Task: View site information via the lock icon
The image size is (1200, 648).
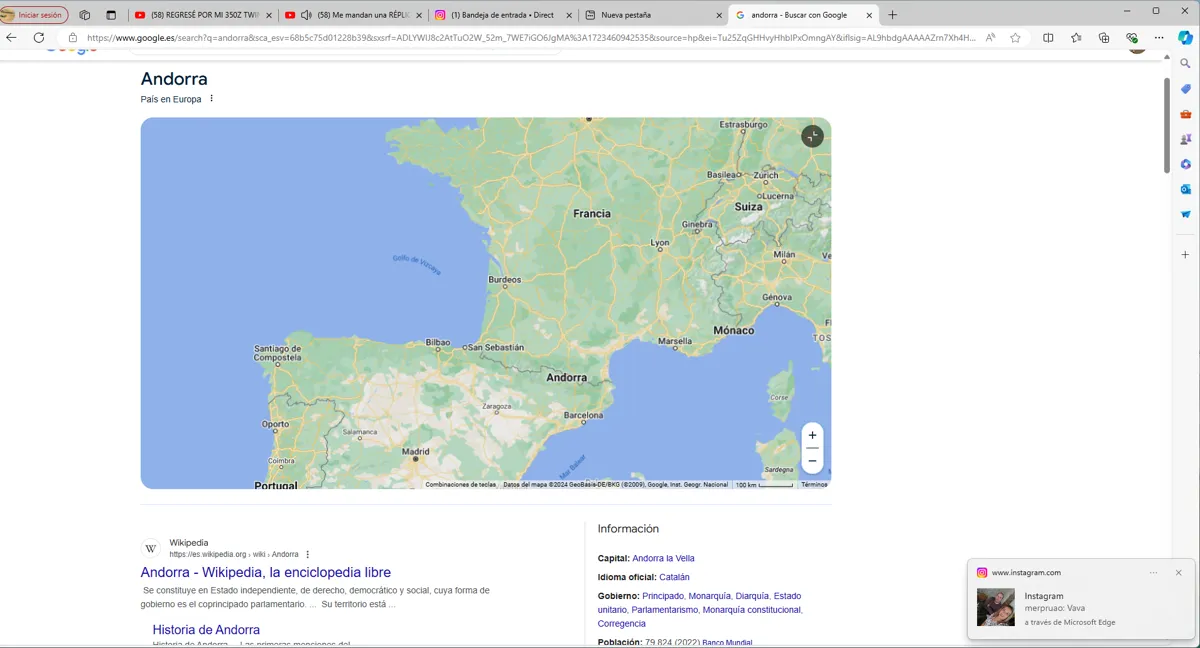Action: click(x=73, y=38)
